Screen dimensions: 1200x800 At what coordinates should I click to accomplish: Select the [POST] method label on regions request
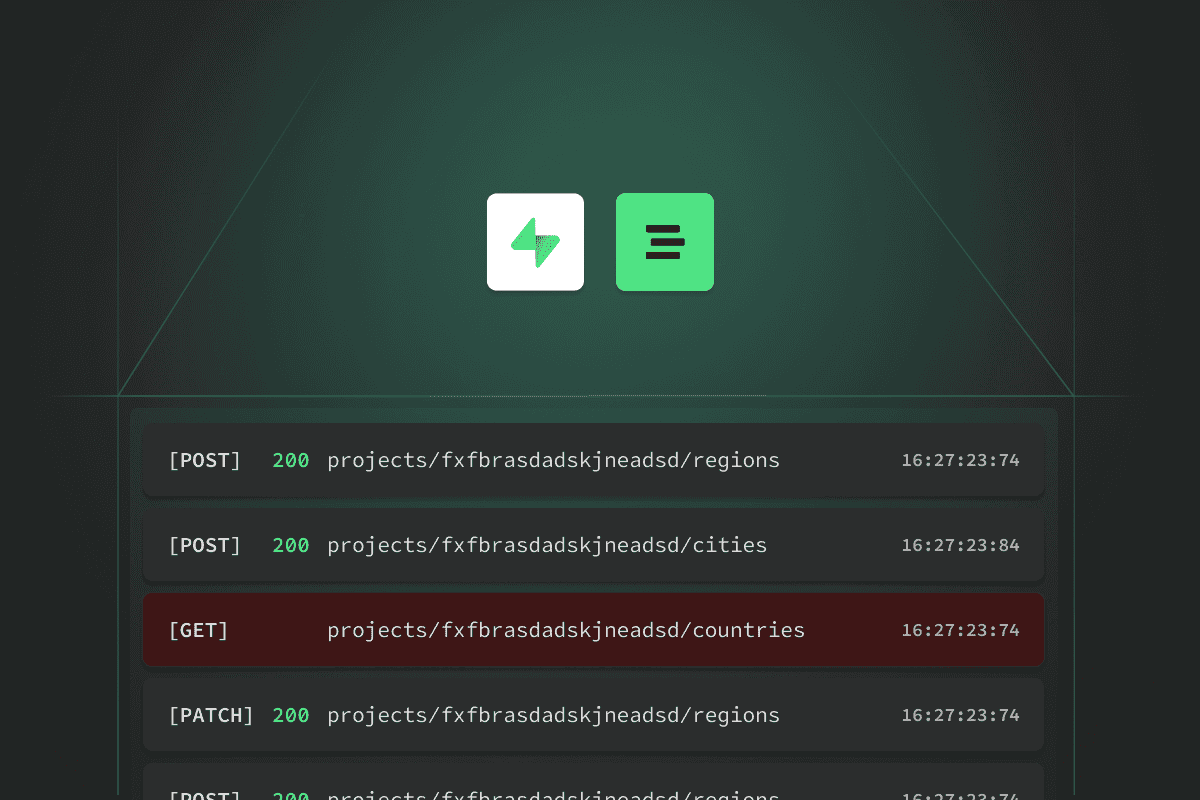click(x=205, y=460)
